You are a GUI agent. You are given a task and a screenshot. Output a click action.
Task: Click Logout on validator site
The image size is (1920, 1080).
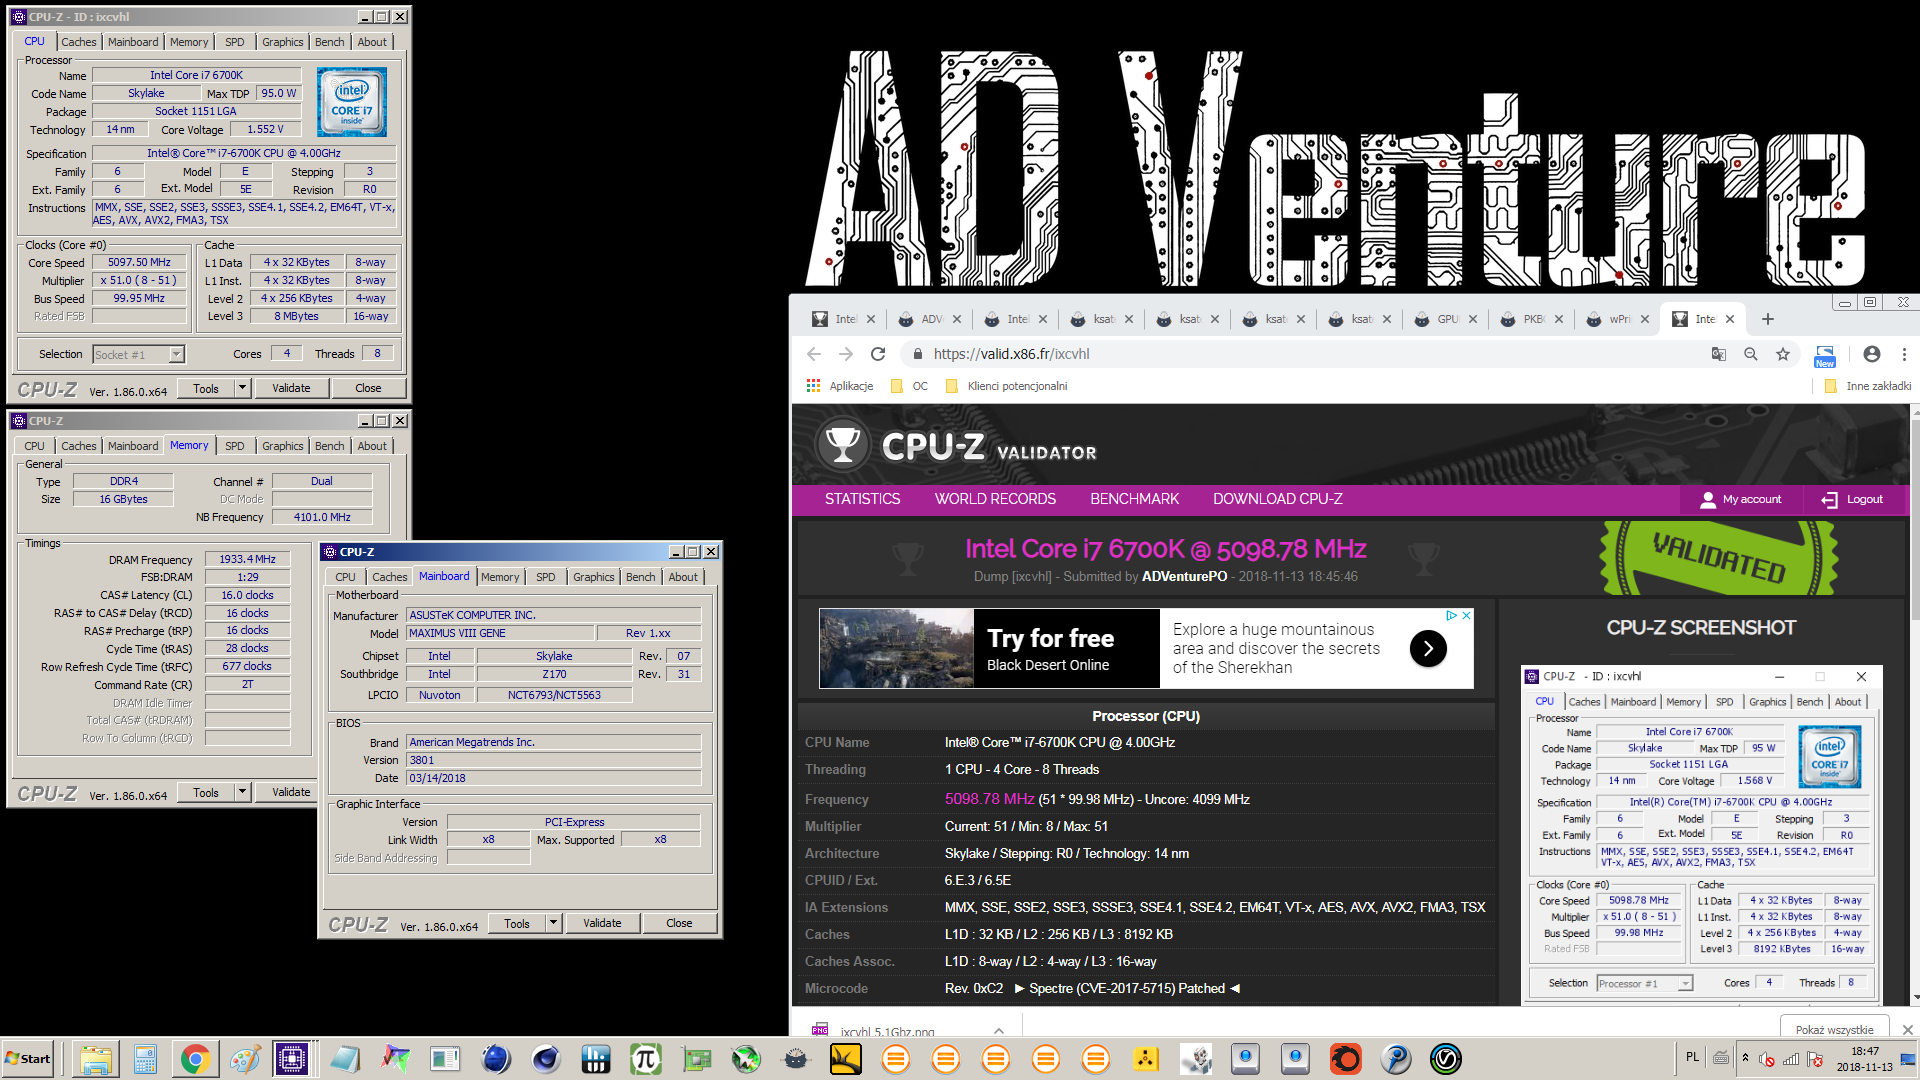pyautogui.click(x=1852, y=499)
